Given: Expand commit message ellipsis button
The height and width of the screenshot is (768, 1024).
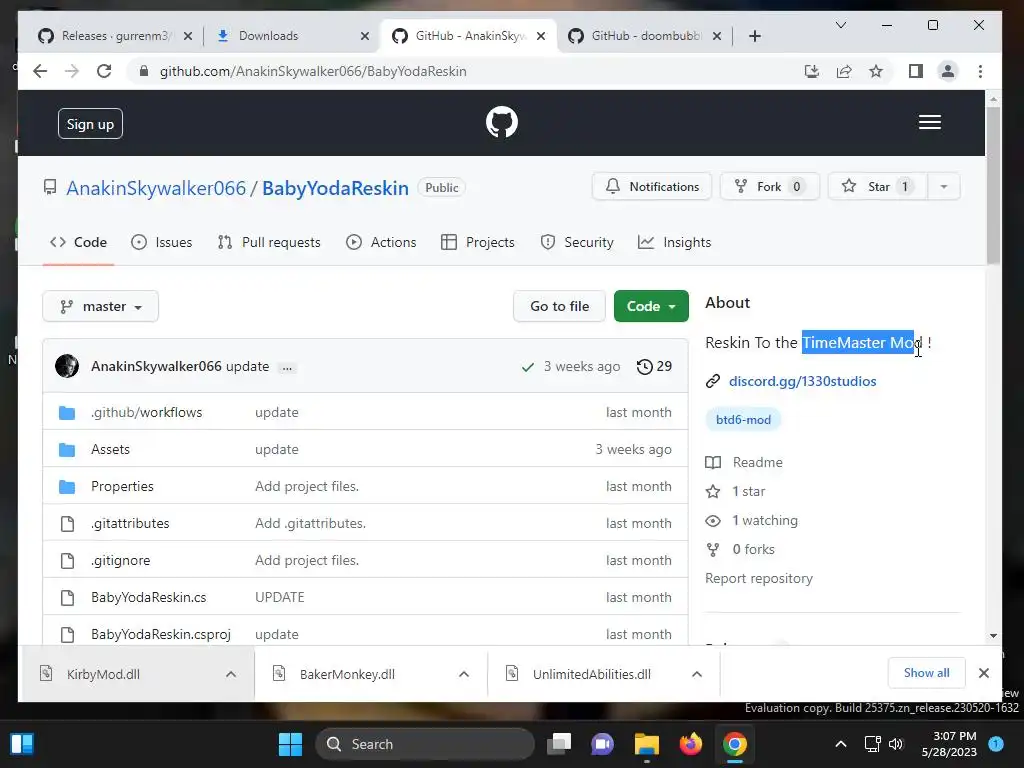Looking at the screenshot, I should [x=287, y=367].
